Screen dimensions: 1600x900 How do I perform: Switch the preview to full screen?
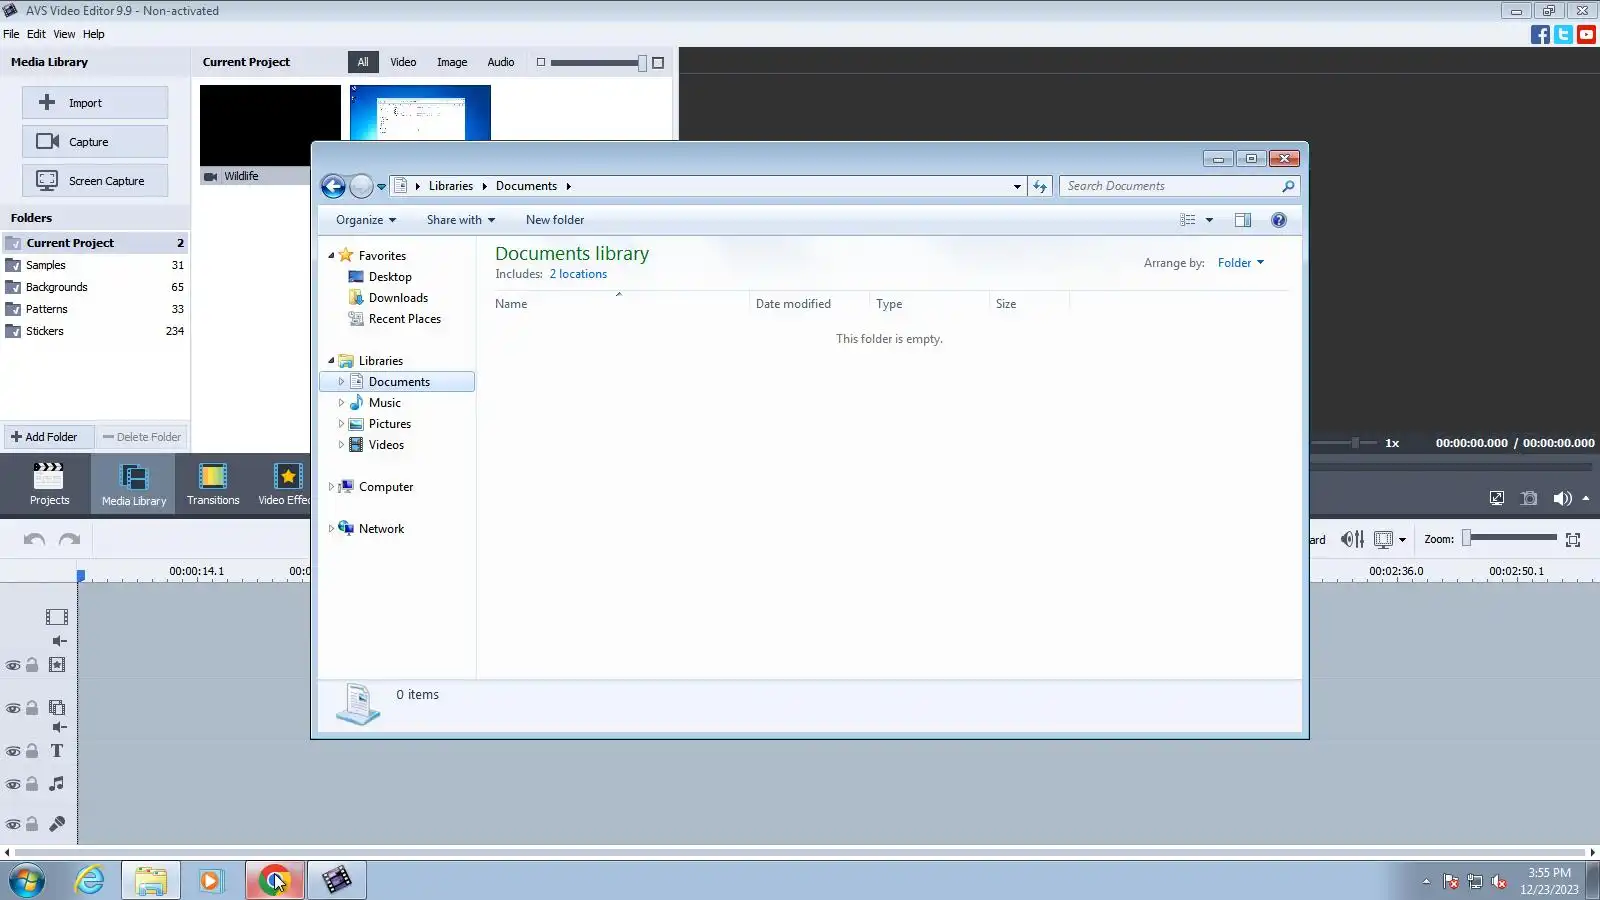1497,498
